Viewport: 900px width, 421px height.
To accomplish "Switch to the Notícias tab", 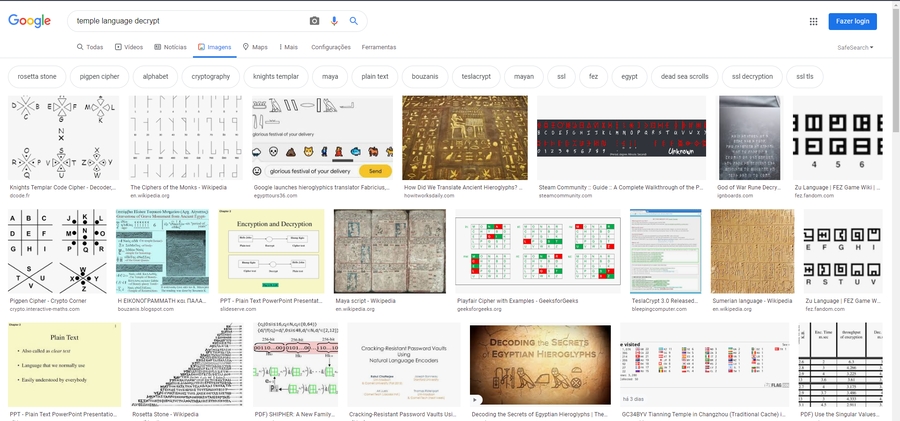I will pos(170,47).
